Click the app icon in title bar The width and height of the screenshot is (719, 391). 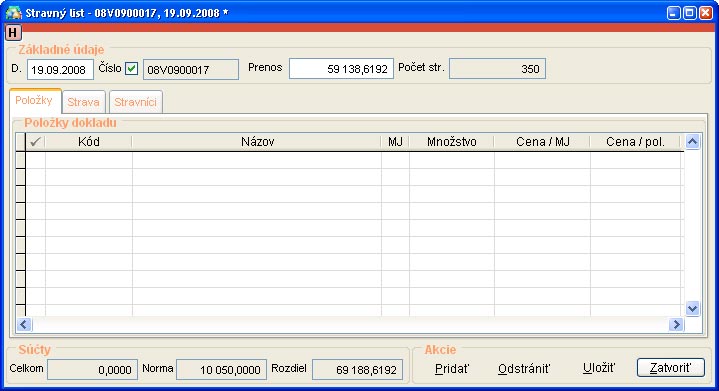tap(13, 12)
